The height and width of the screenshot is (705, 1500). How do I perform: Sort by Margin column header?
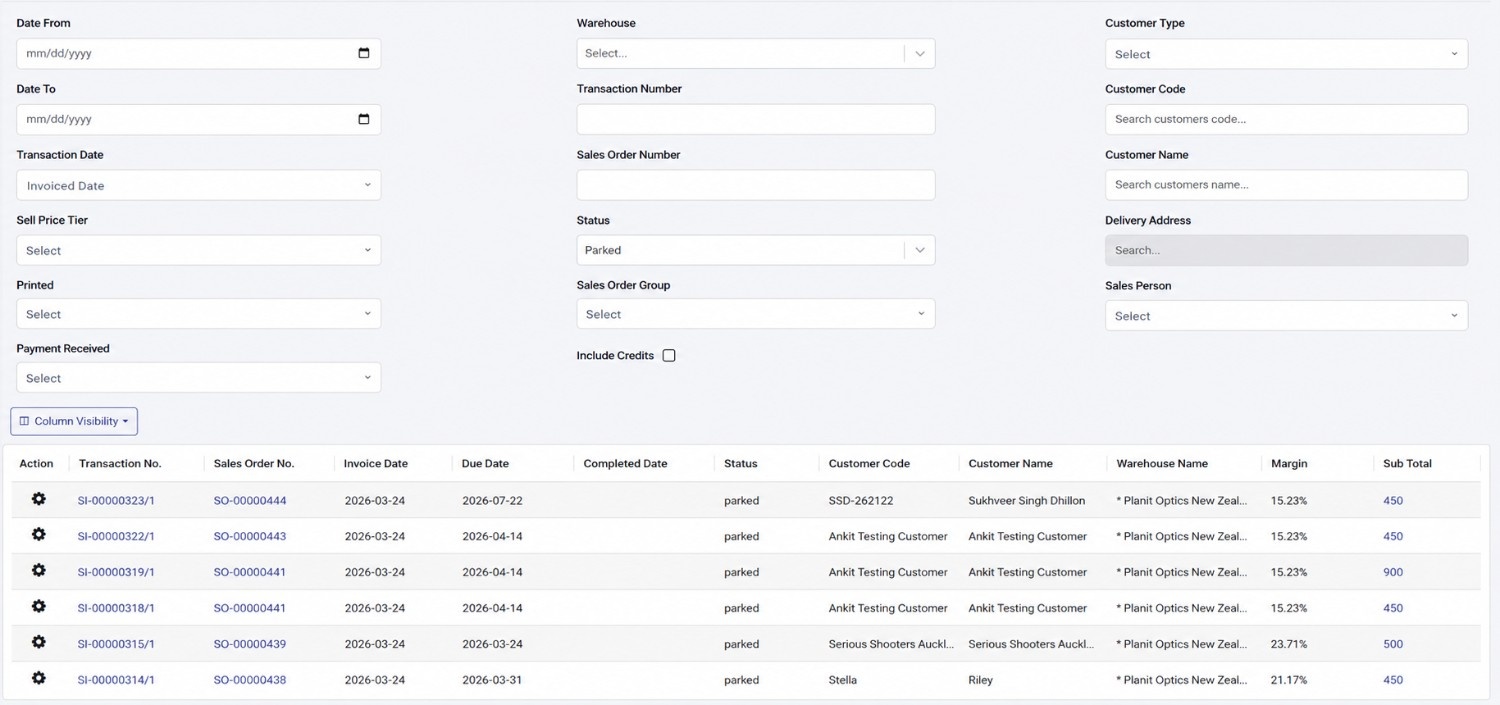pyautogui.click(x=1289, y=464)
